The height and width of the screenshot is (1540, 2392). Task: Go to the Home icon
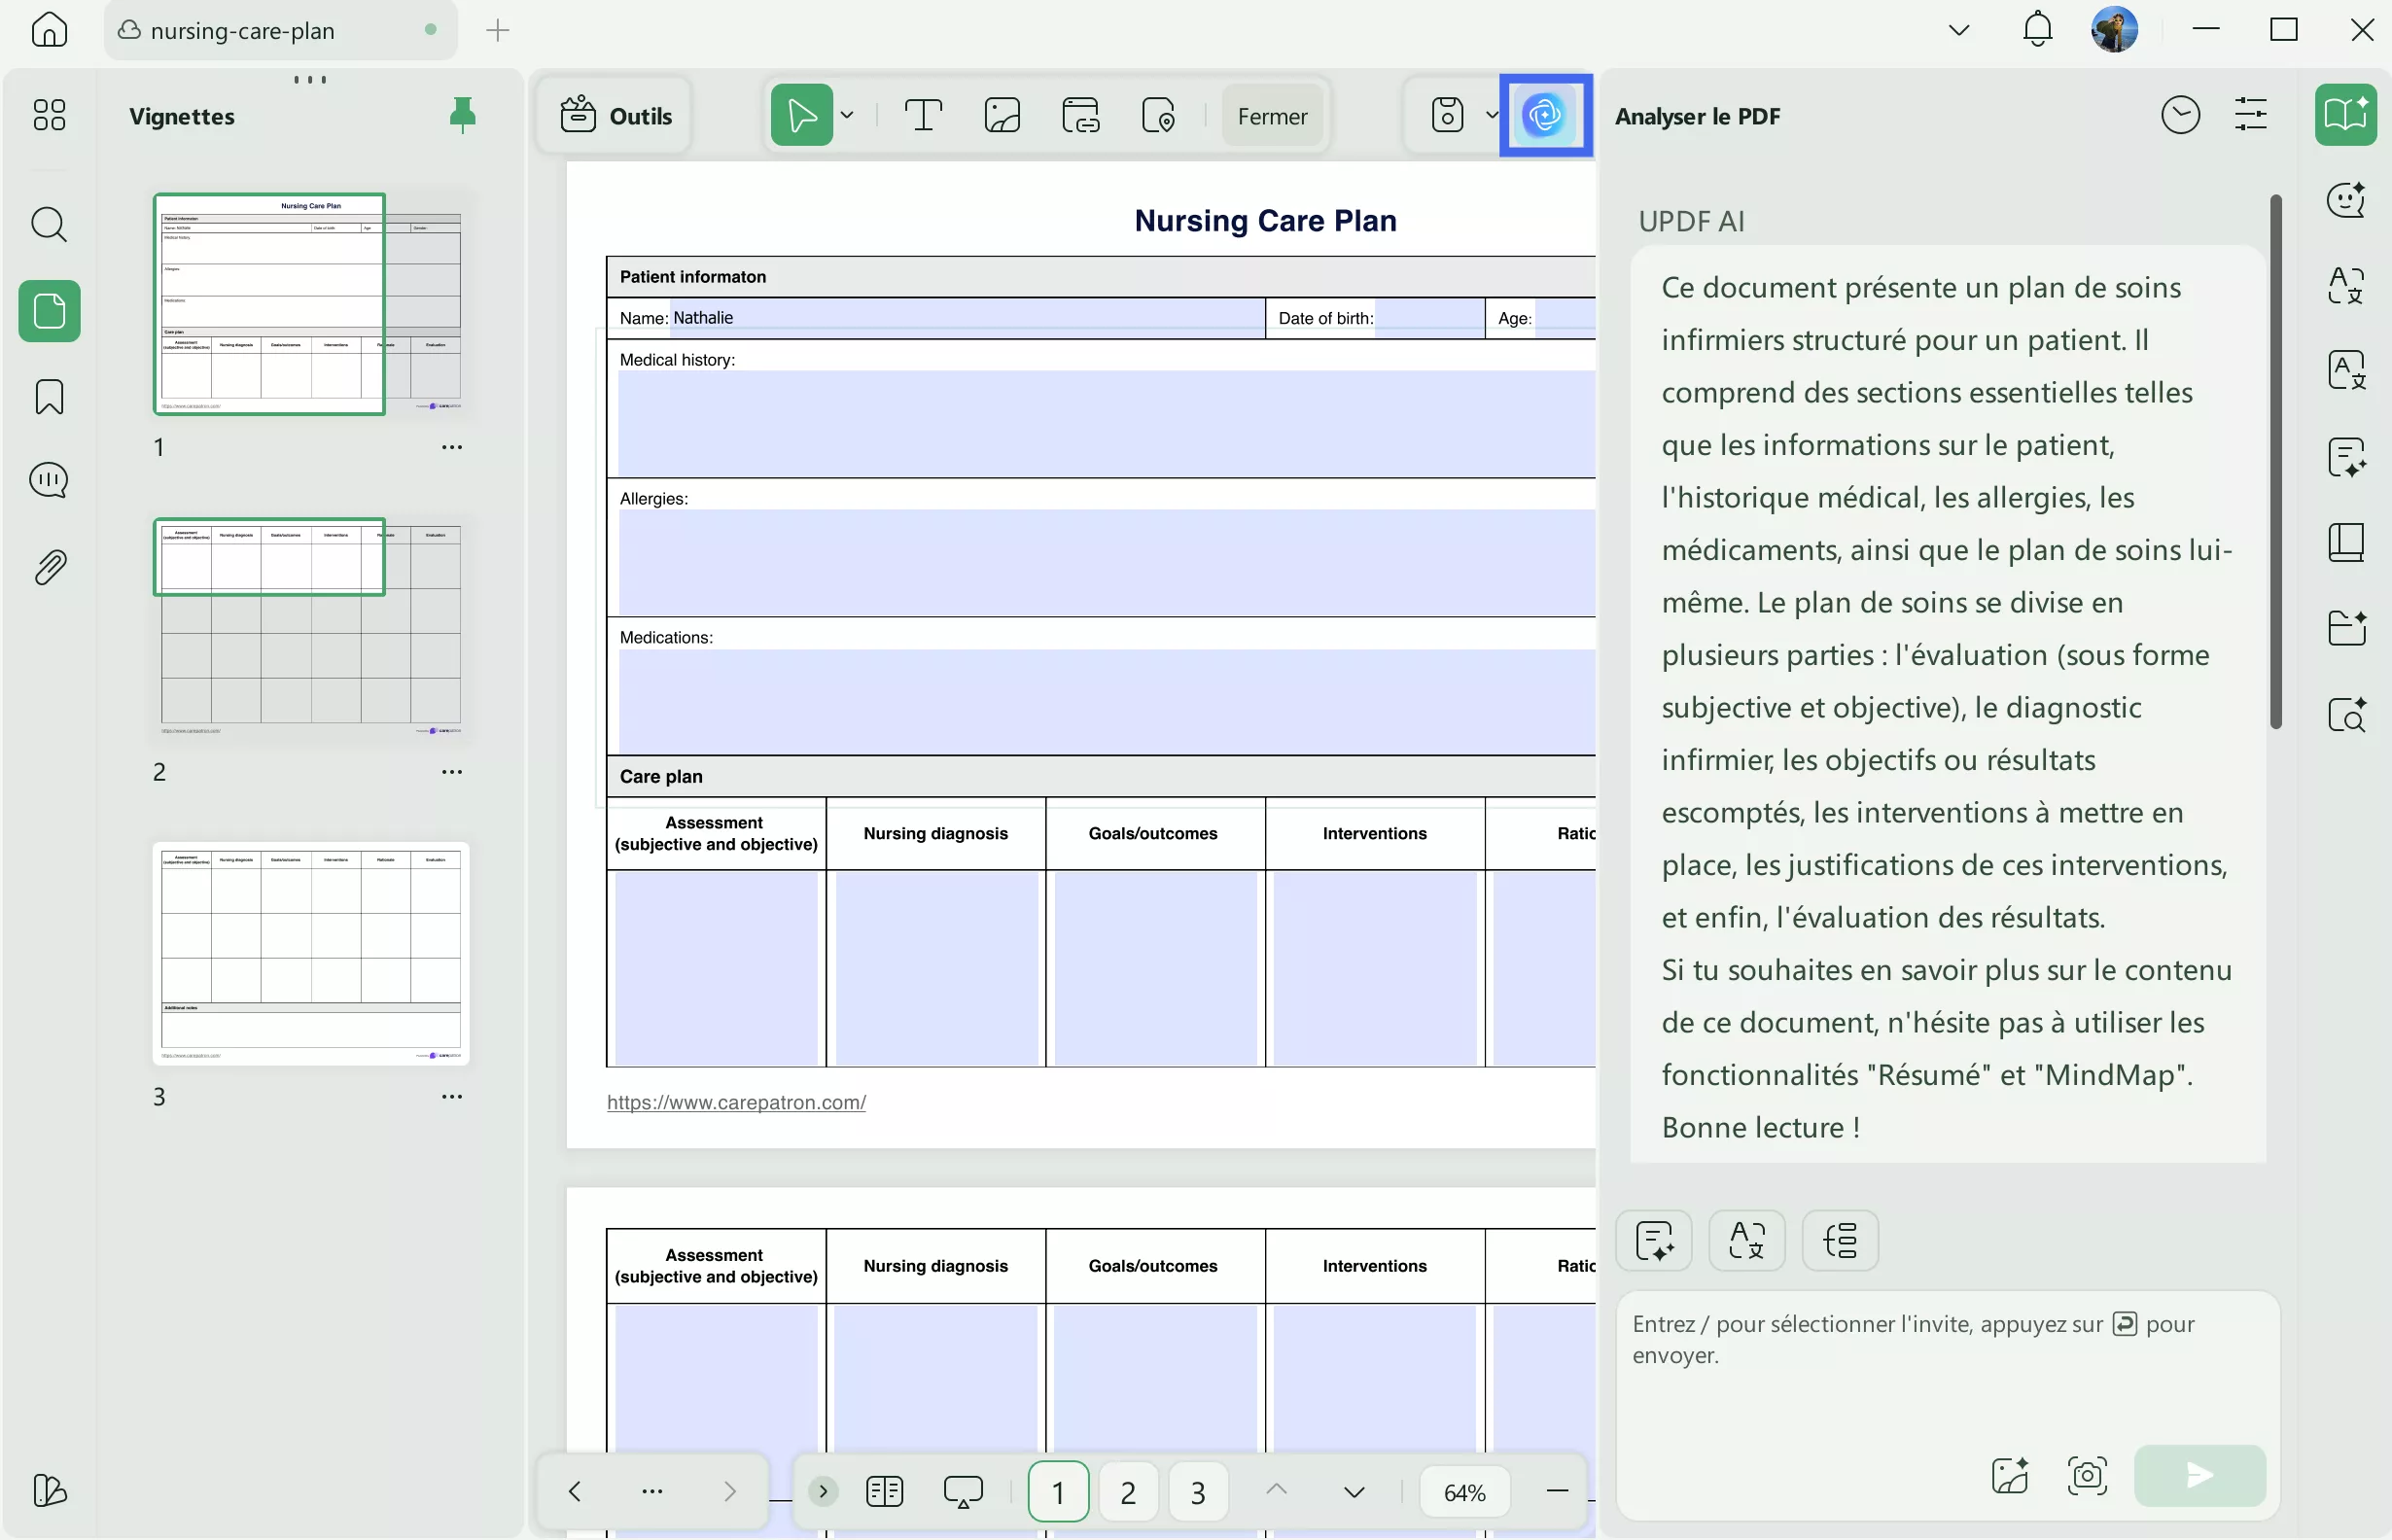click(49, 30)
